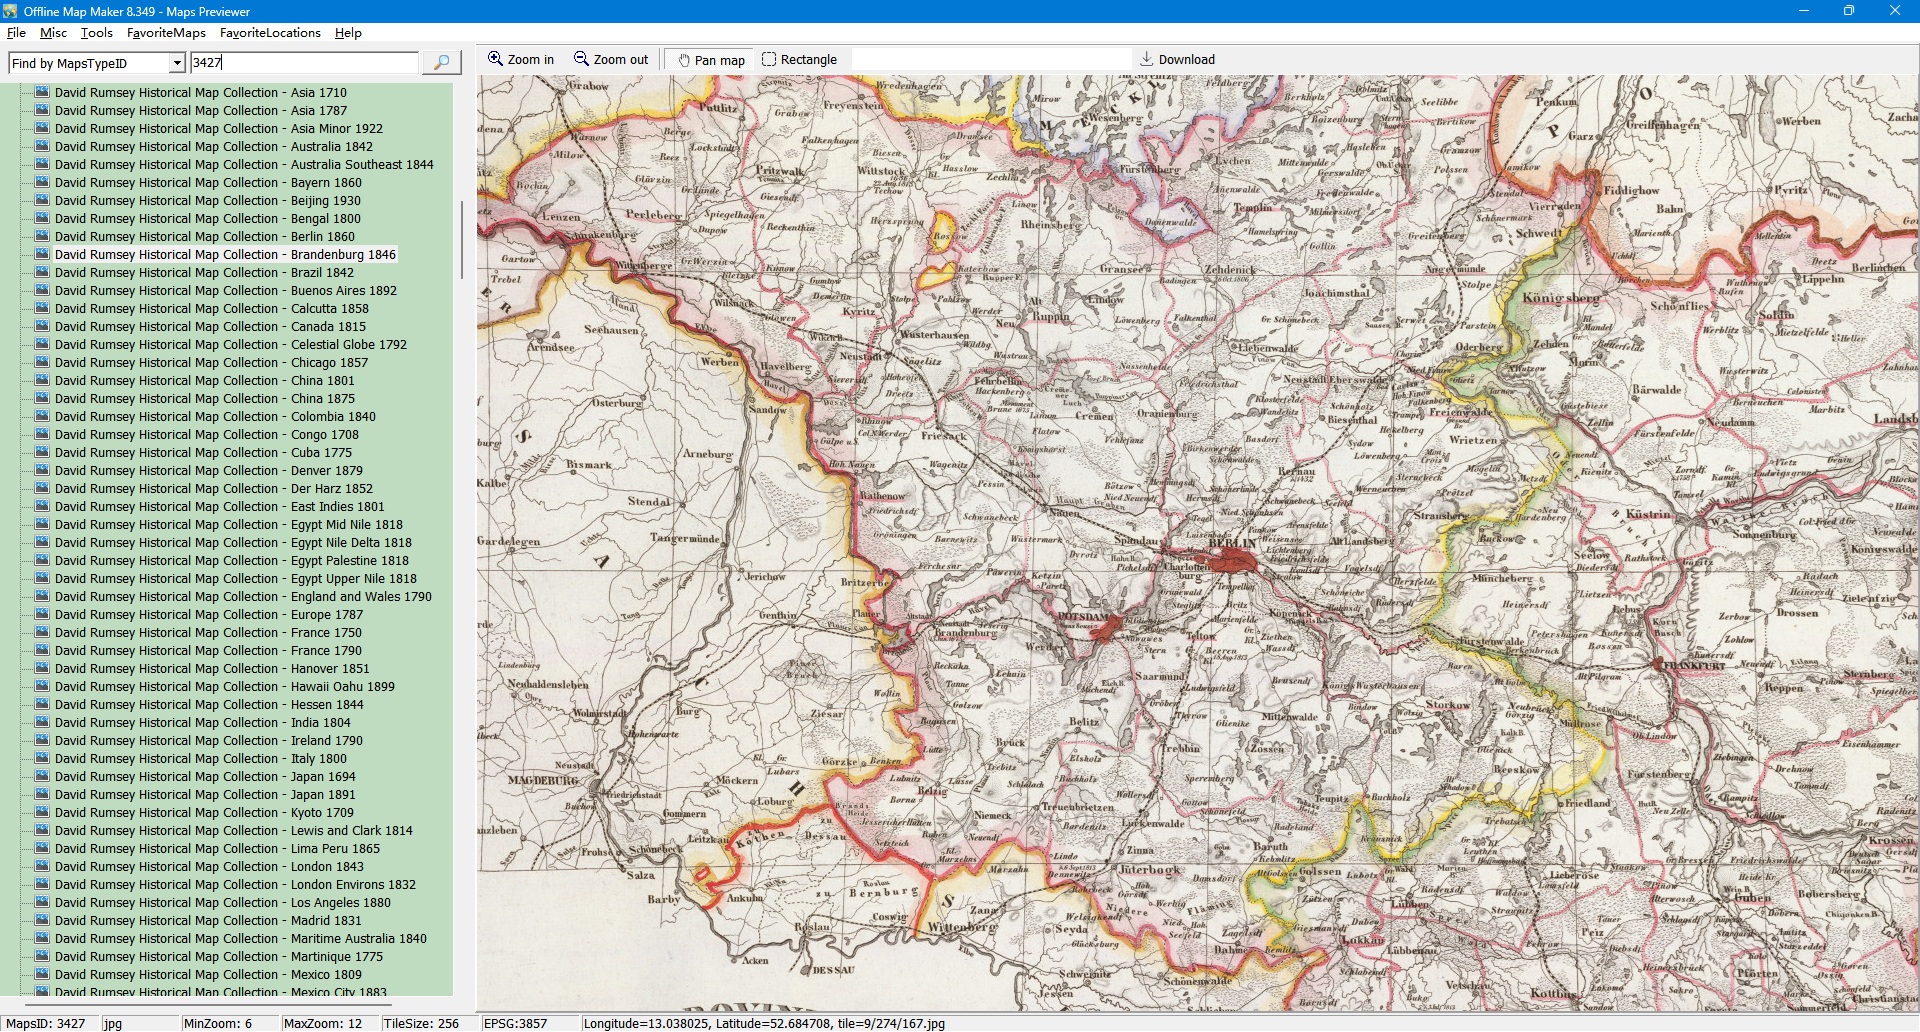Screen dimensions: 1920x1032
Task: Activate the Pan map hand tool
Action: [710, 60]
